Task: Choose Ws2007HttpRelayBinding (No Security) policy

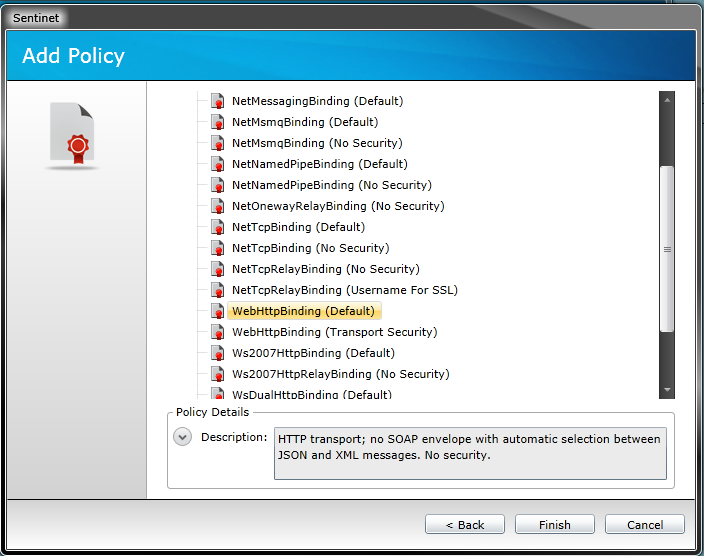Action: 341,374
